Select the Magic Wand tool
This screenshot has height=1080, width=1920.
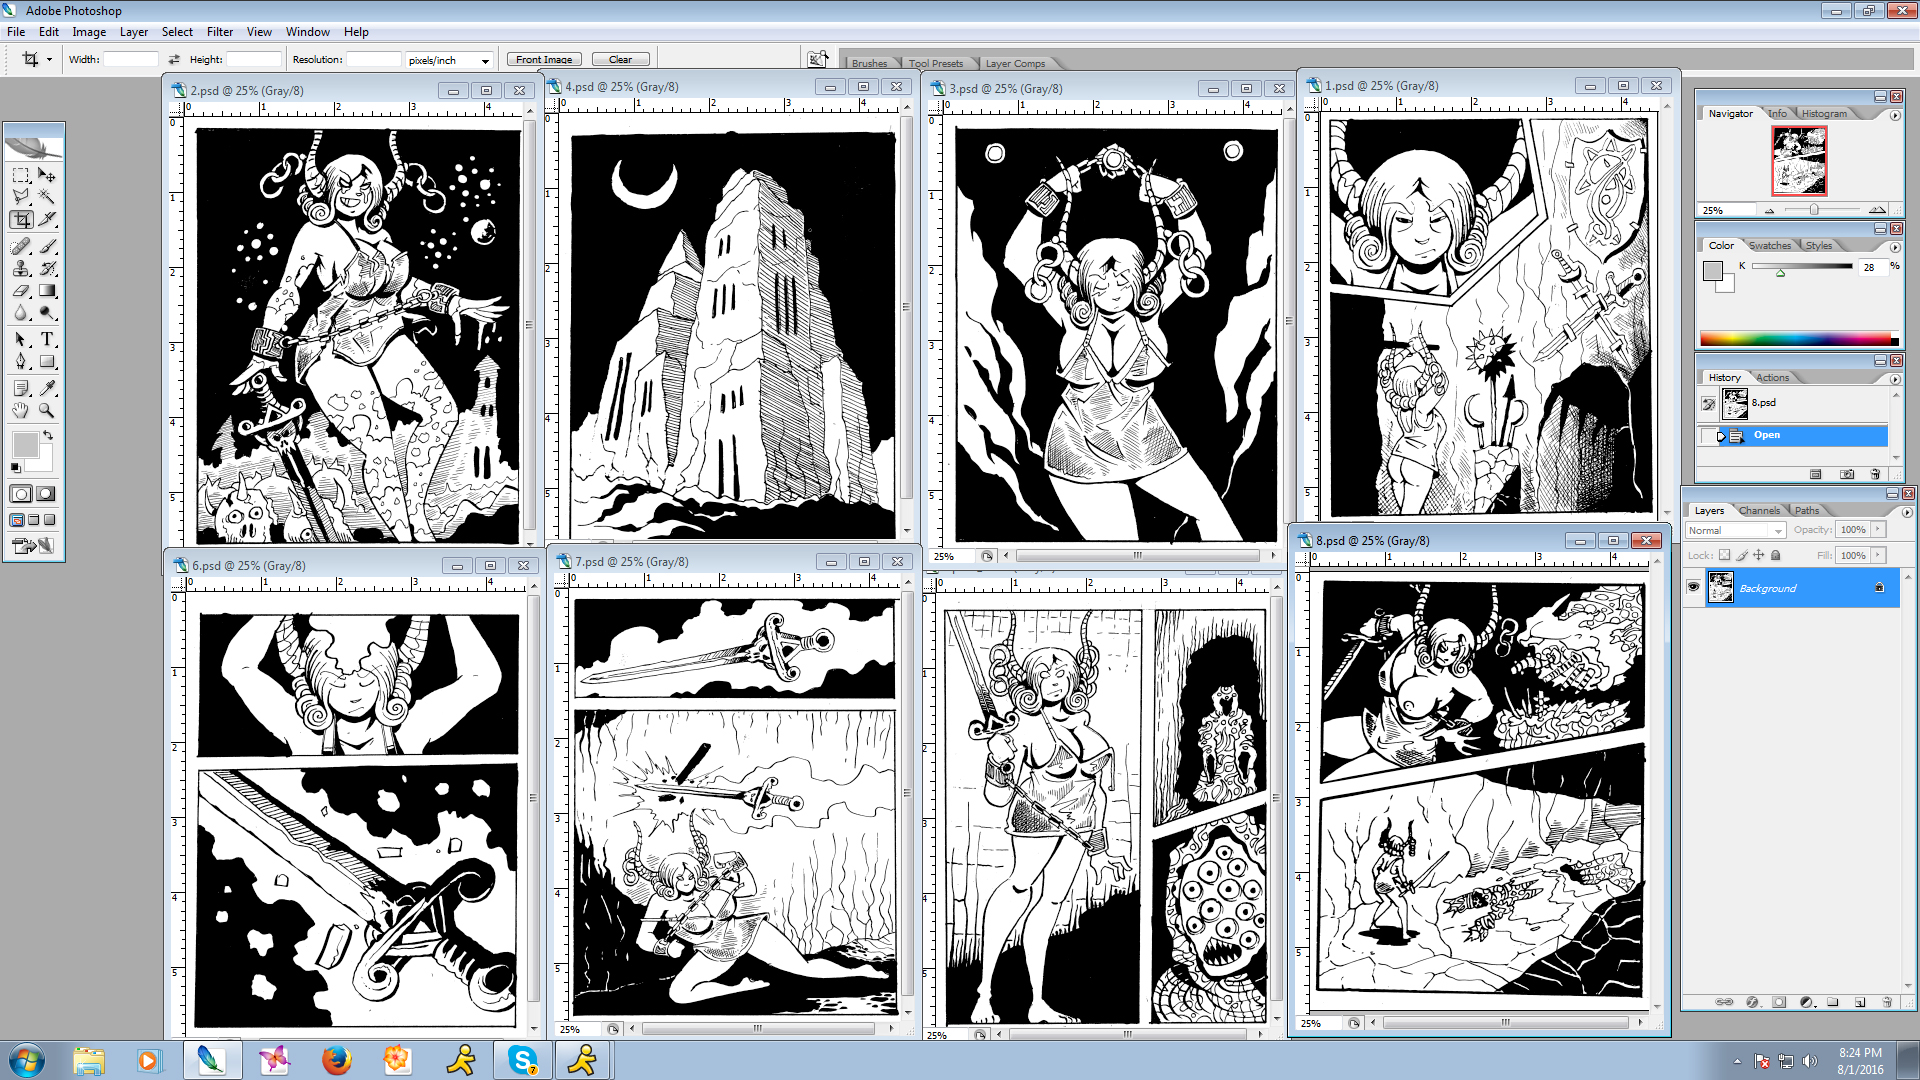[x=47, y=197]
